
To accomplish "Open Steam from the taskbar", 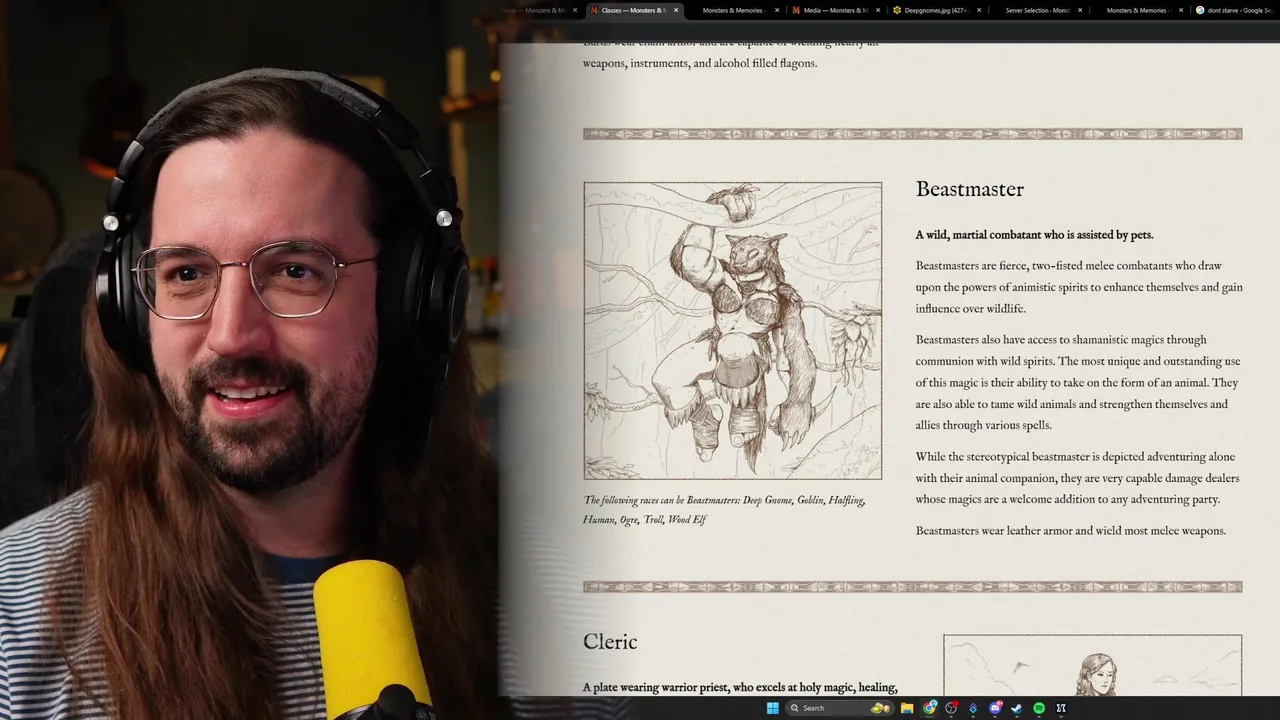I will (x=1016, y=708).
